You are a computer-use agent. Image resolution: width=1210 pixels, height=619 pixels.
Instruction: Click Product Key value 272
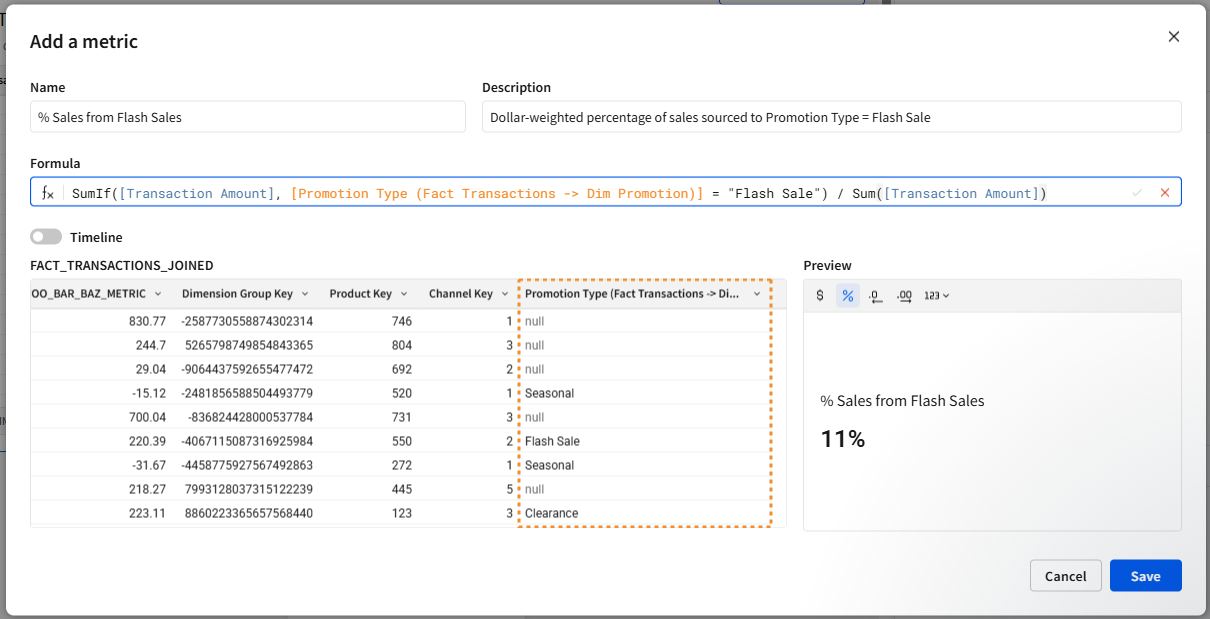coord(402,465)
